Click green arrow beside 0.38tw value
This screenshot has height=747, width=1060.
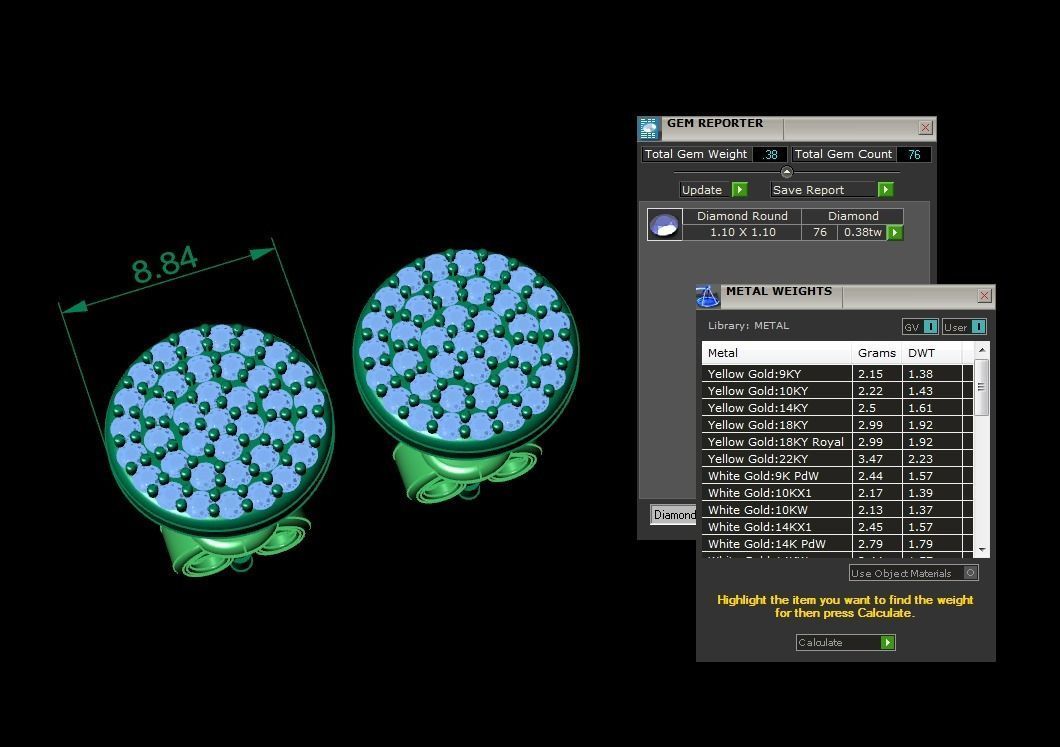[x=895, y=233]
